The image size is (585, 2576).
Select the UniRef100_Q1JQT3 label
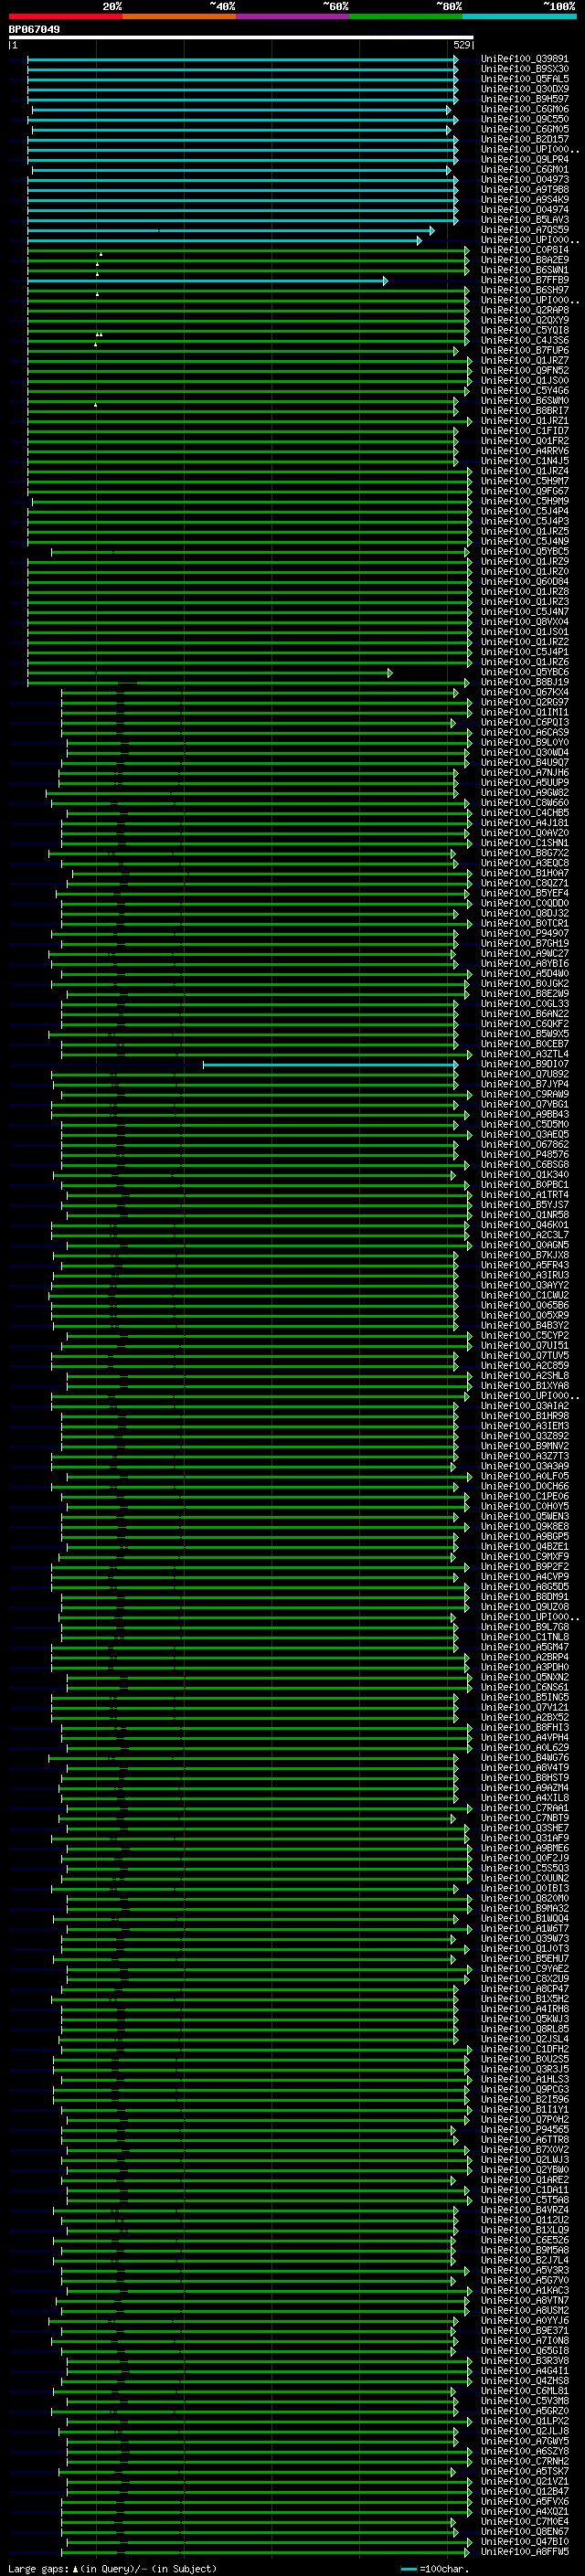[525, 1949]
